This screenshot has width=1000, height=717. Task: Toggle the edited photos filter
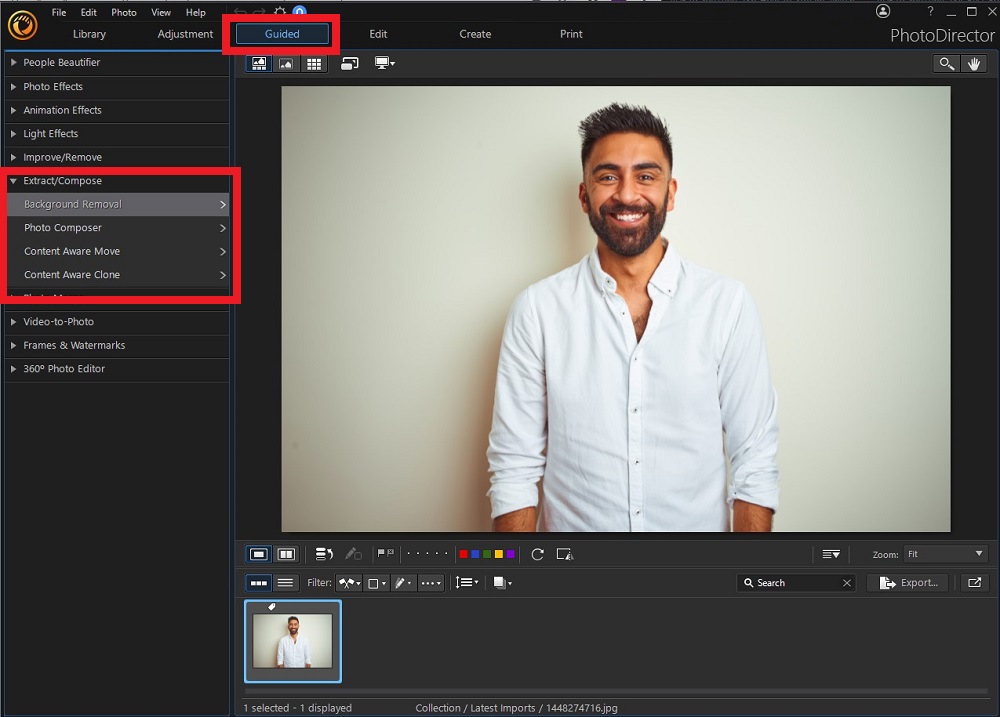click(404, 583)
